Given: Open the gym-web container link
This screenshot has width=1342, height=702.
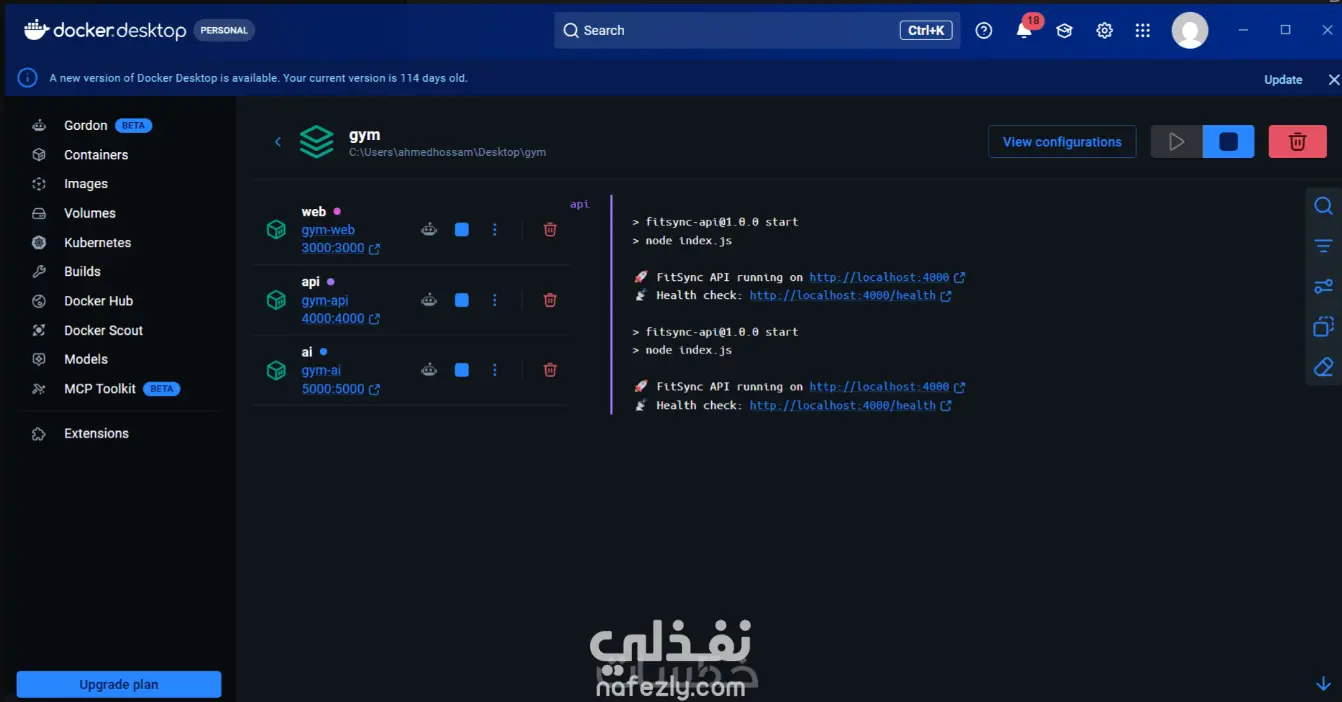Looking at the screenshot, I should (328, 230).
